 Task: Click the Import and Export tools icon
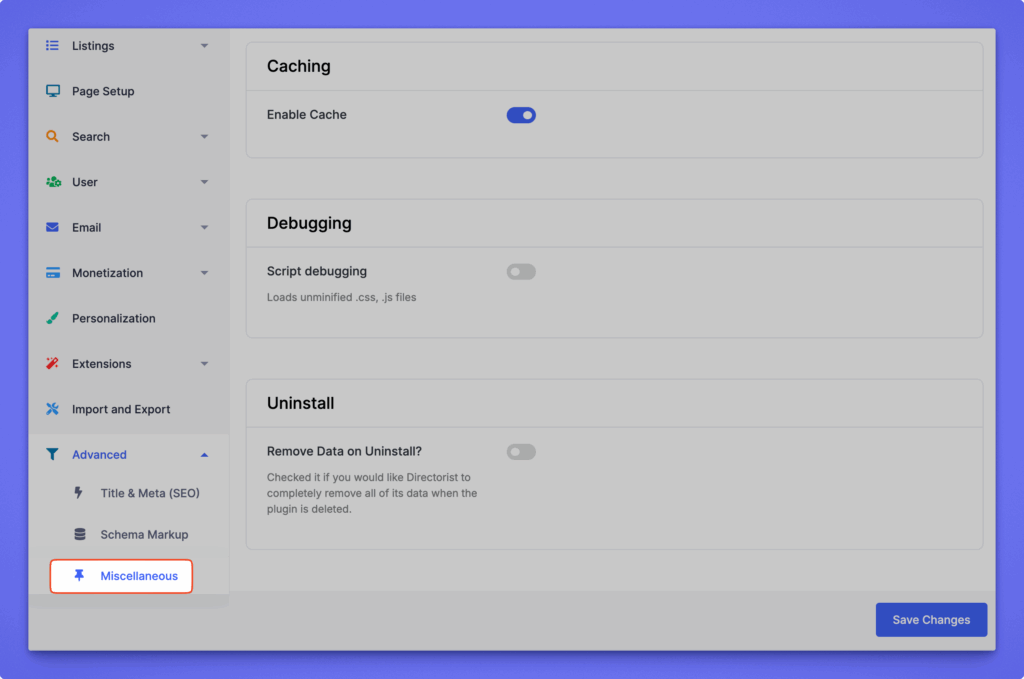(53, 409)
